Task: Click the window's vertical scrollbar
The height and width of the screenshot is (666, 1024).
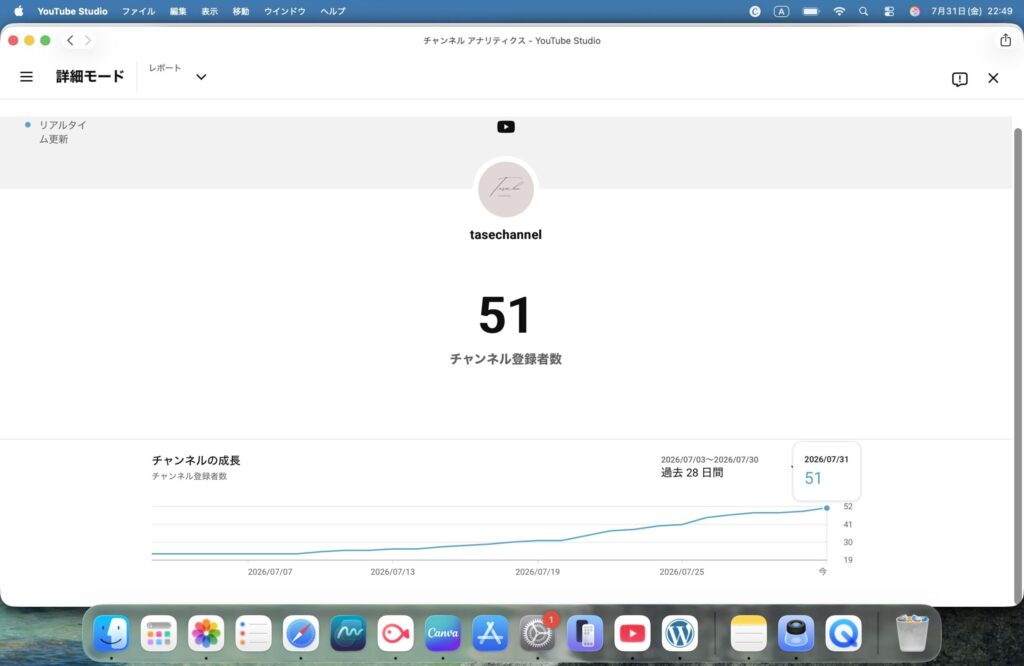Action: (x=1017, y=366)
